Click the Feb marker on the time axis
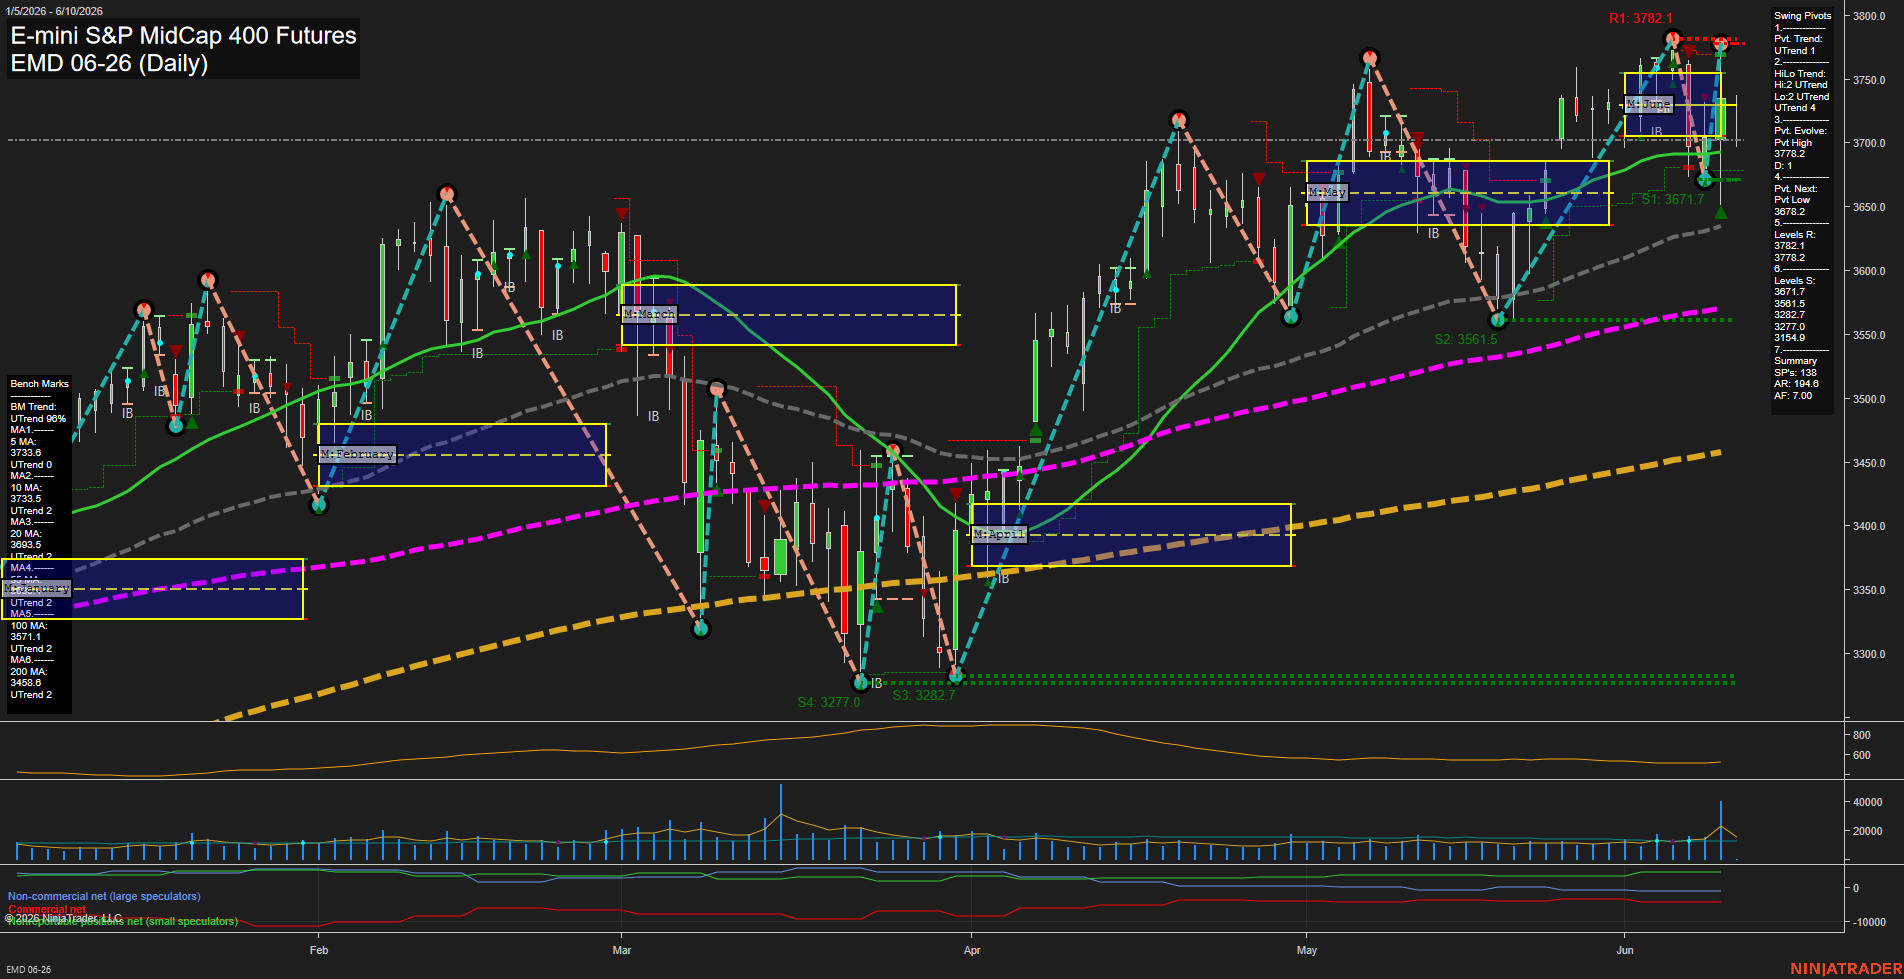Viewport: 1904px width, 979px height. coord(319,950)
